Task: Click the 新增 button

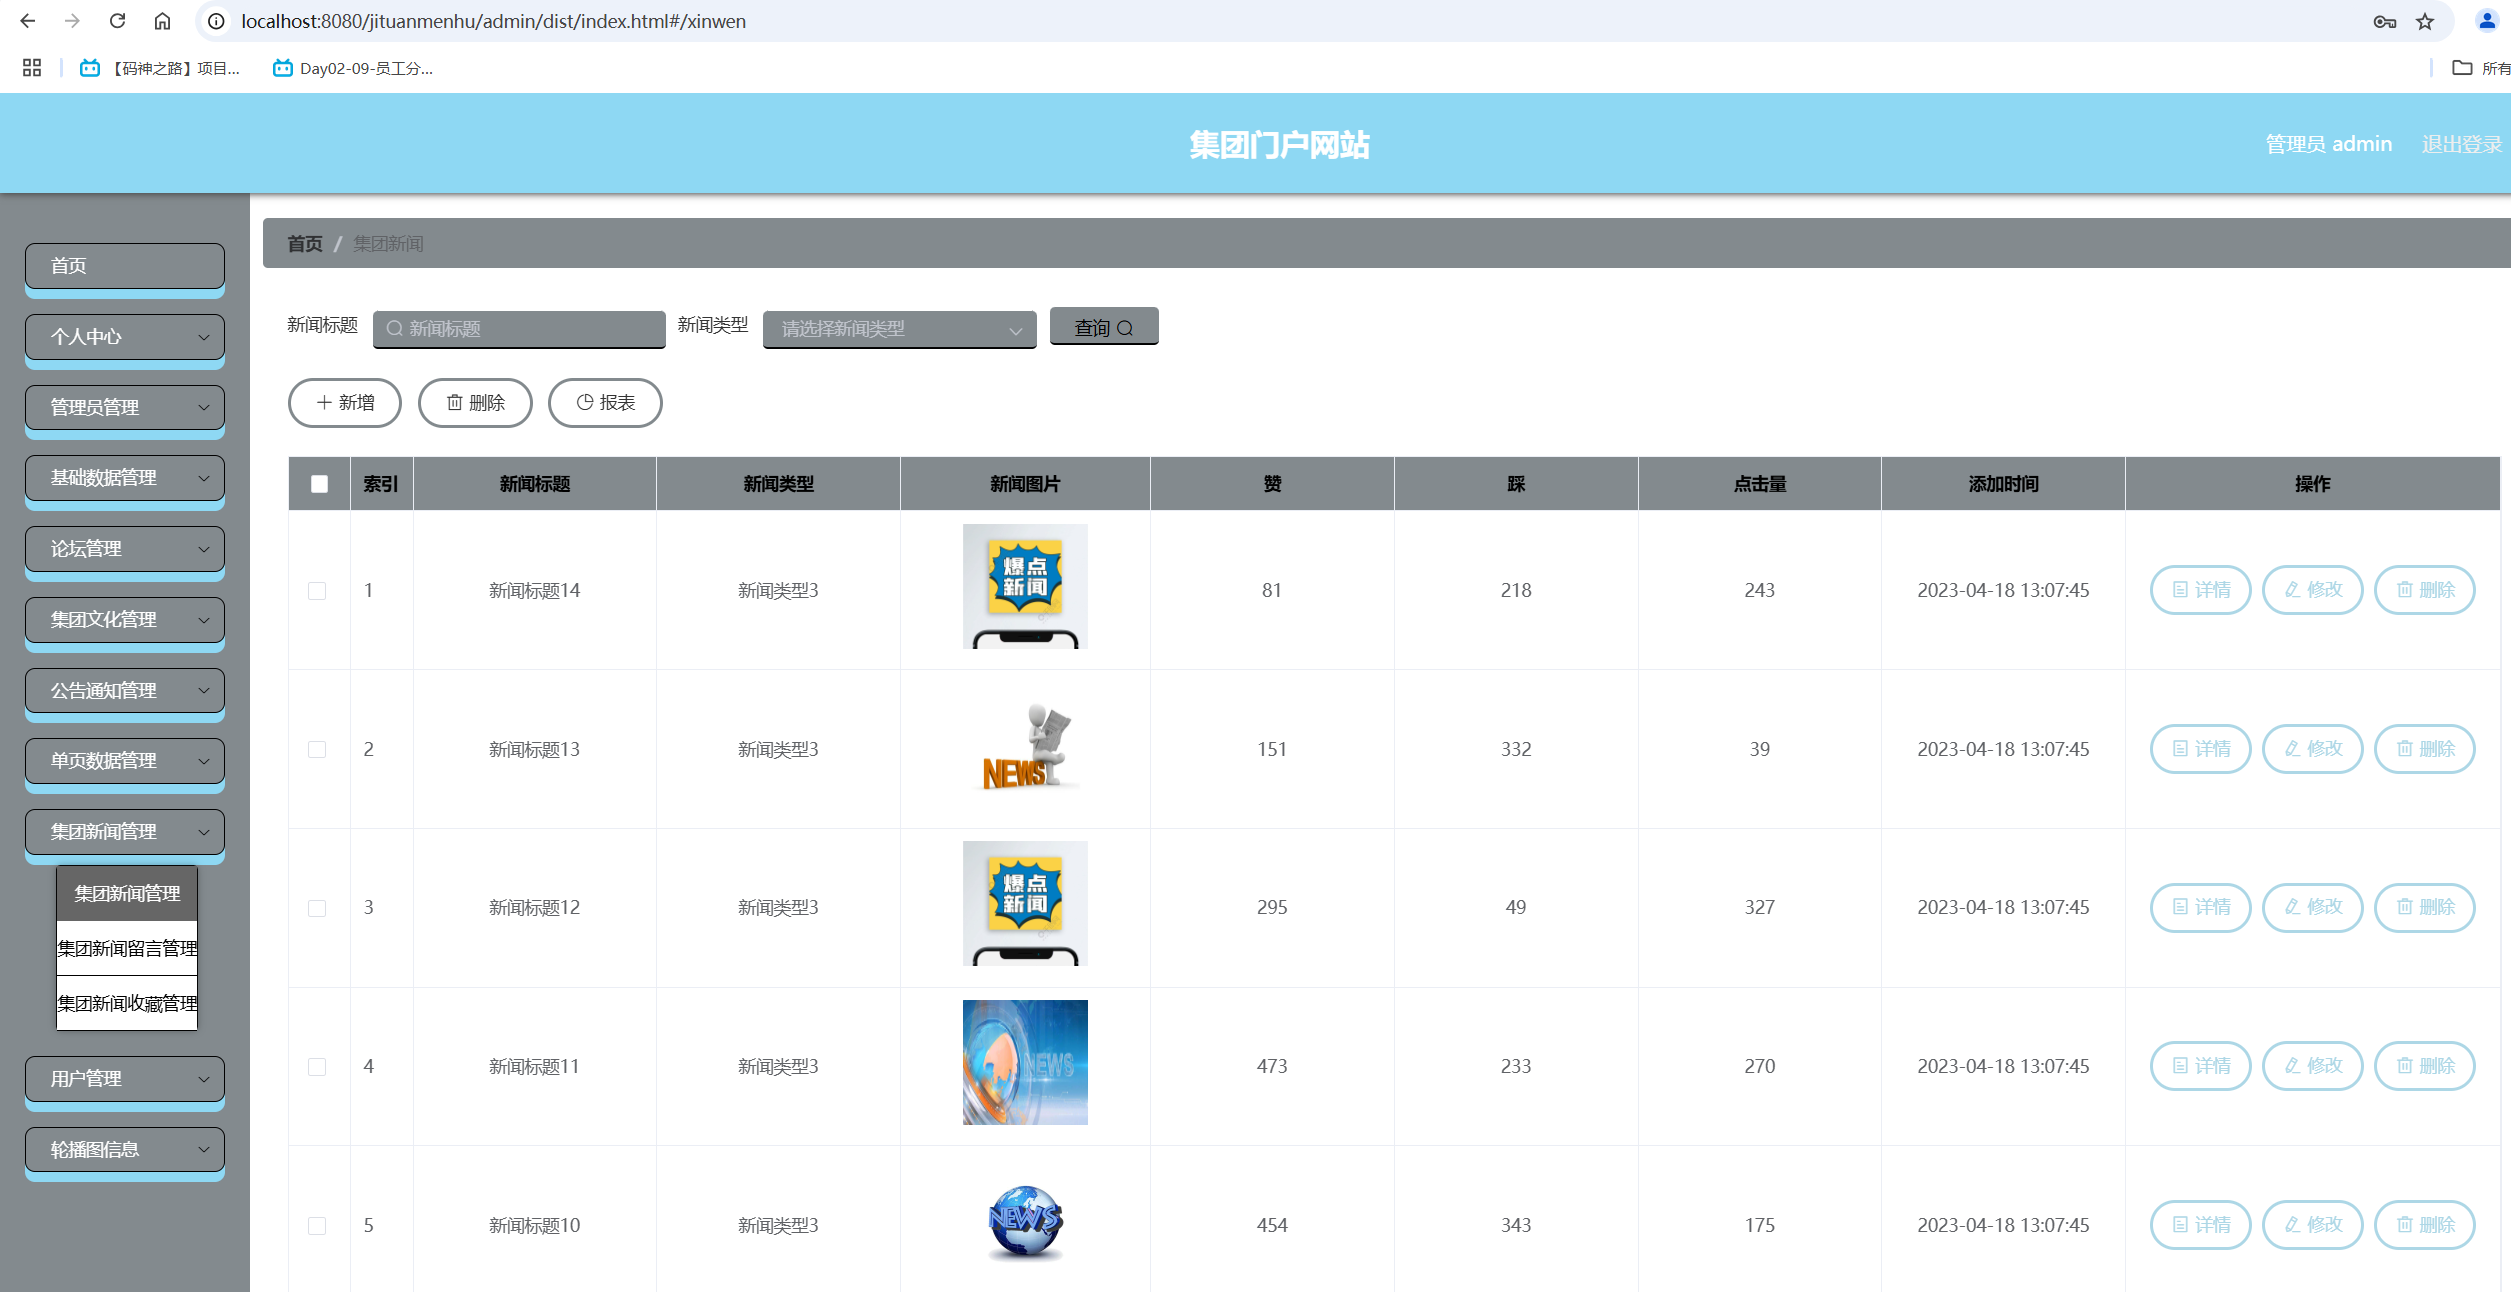Action: pyautogui.click(x=345, y=403)
